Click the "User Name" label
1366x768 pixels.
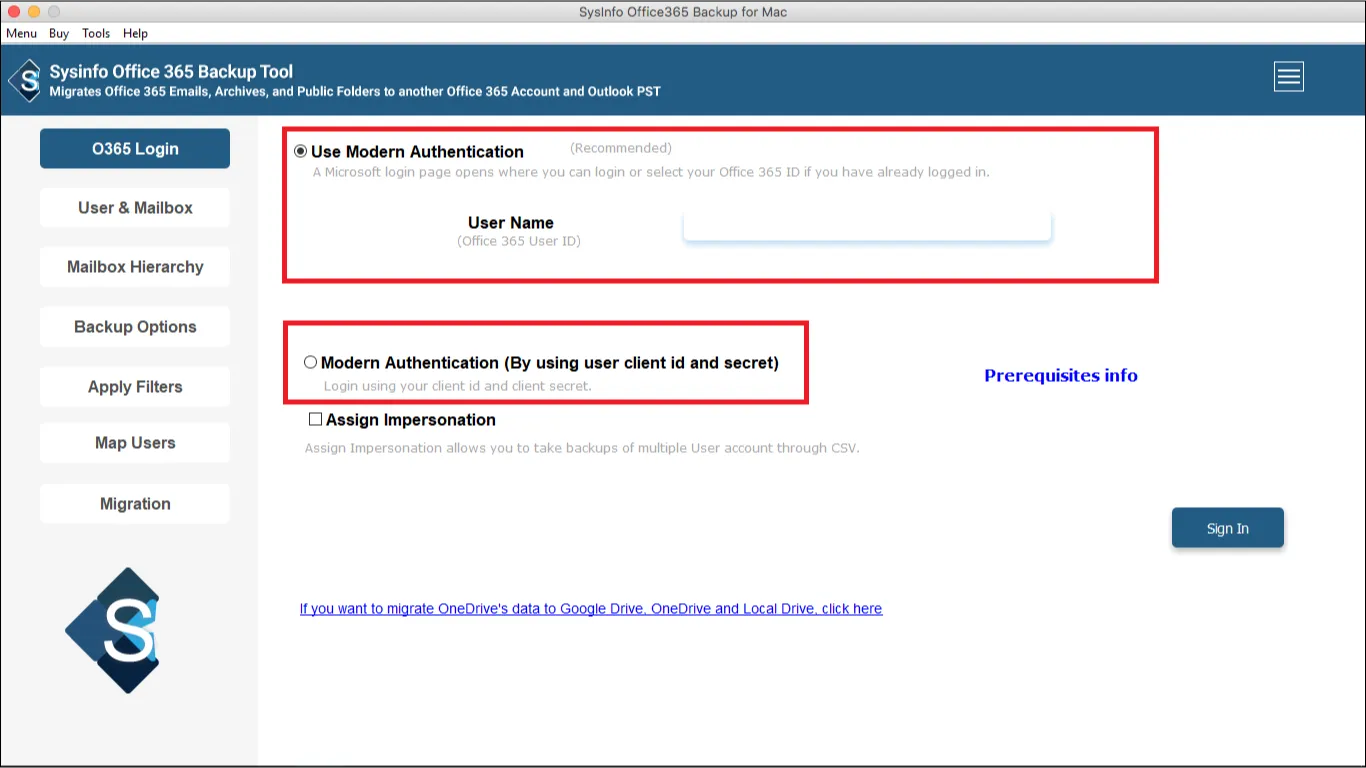click(x=511, y=223)
